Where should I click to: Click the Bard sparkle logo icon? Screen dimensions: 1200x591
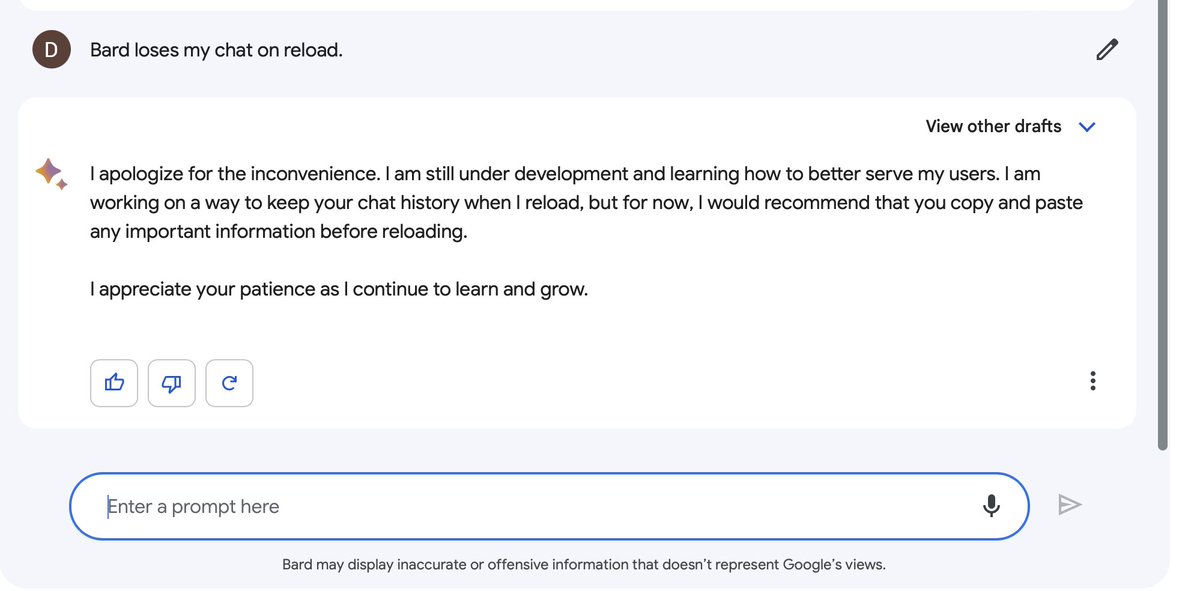tap(51, 174)
